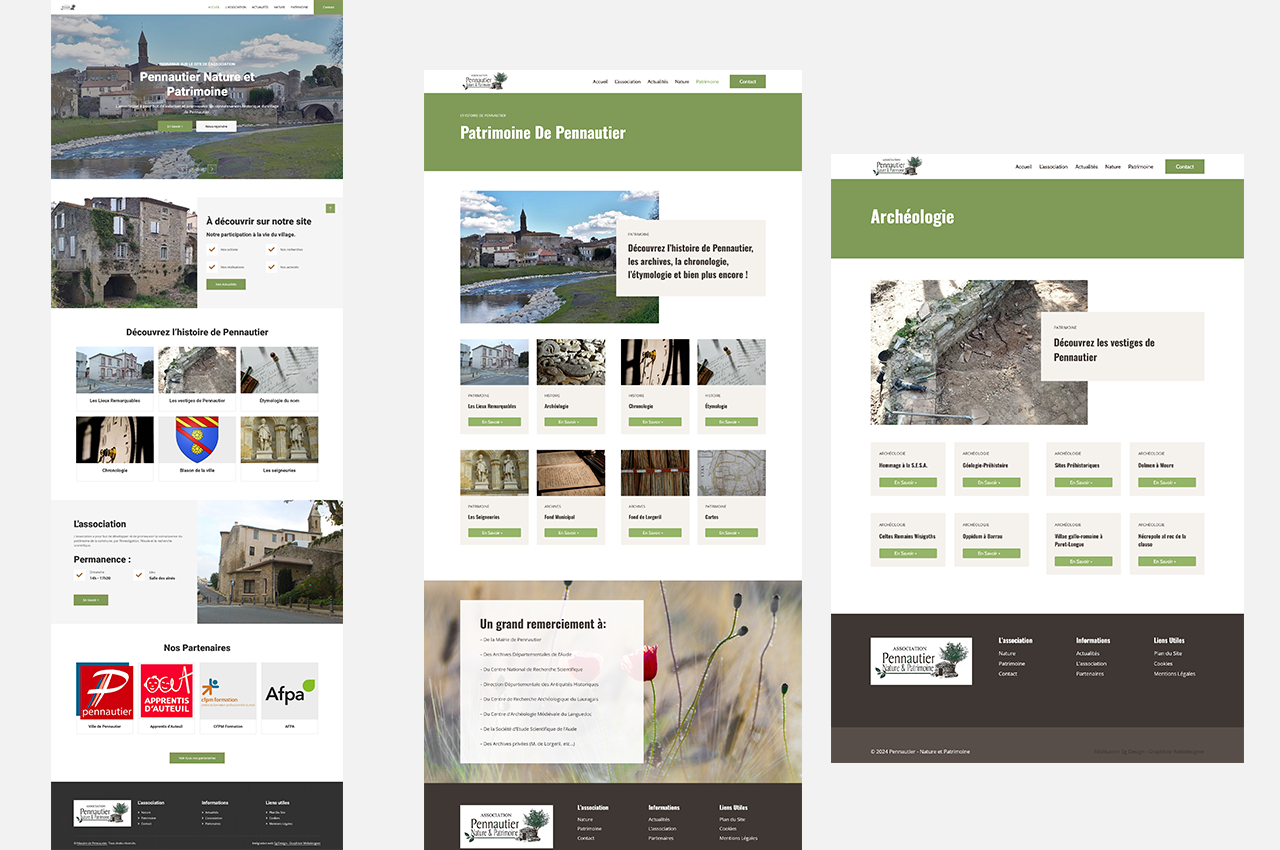Click "En Savoir +" under Dolmen à Moure
1280x850 pixels.
[1167, 483]
